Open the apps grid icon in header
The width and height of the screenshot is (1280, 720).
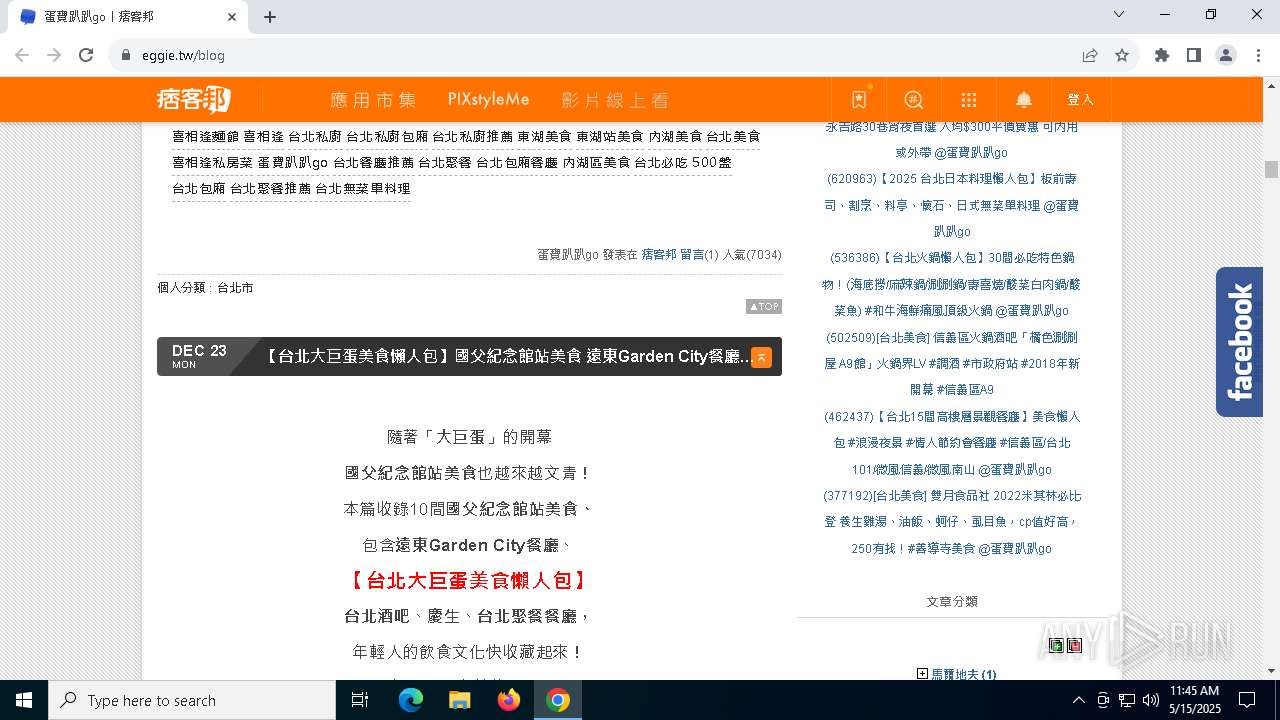[x=969, y=100]
